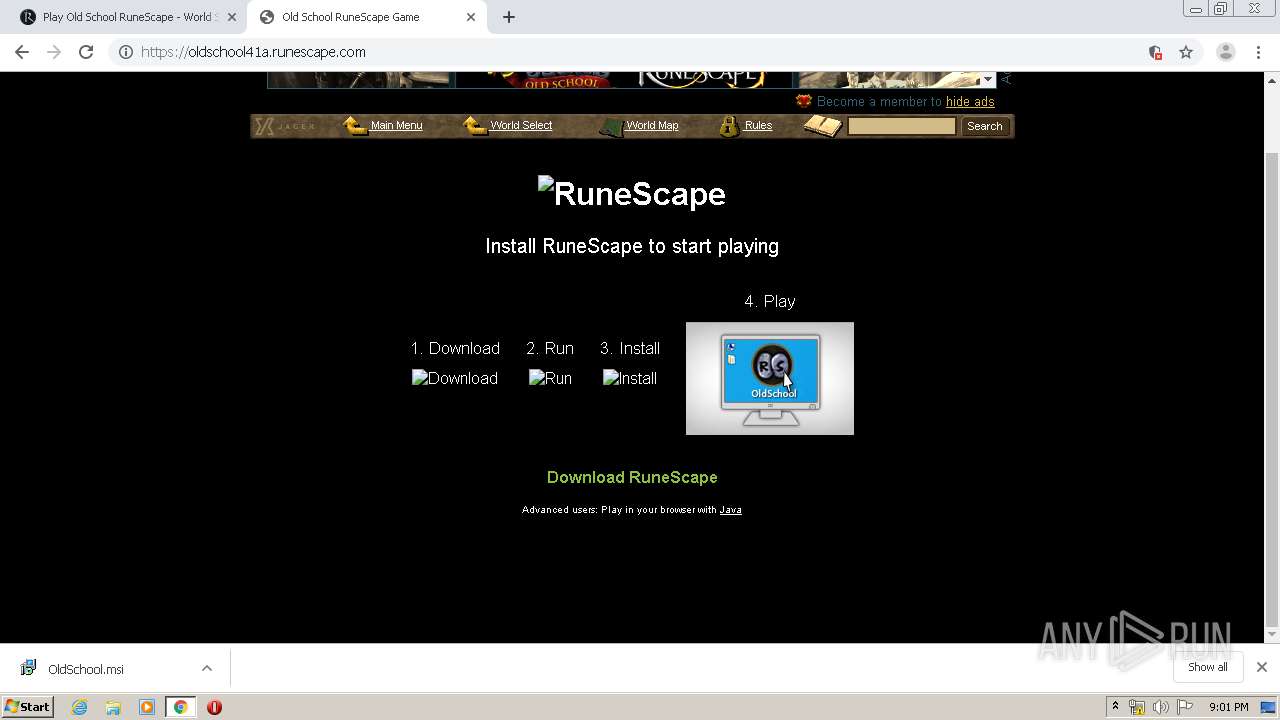Open World Select link

(521, 126)
